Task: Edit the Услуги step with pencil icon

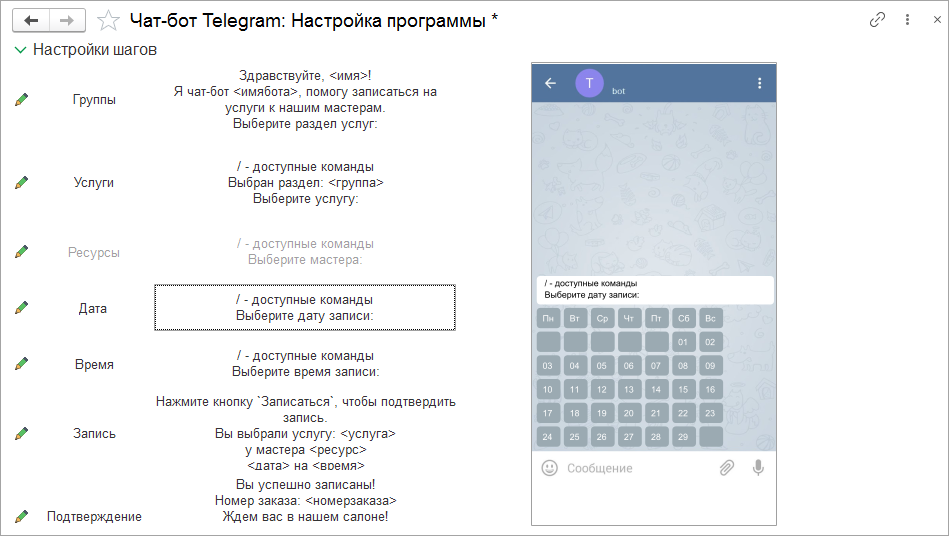Action: pos(21,183)
